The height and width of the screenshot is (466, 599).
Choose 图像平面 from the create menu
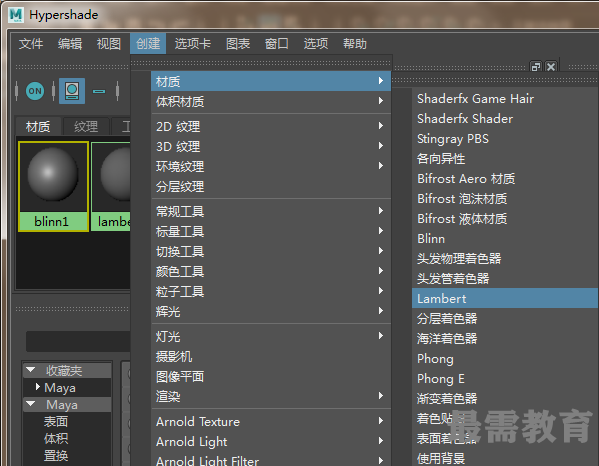click(x=271, y=376)
